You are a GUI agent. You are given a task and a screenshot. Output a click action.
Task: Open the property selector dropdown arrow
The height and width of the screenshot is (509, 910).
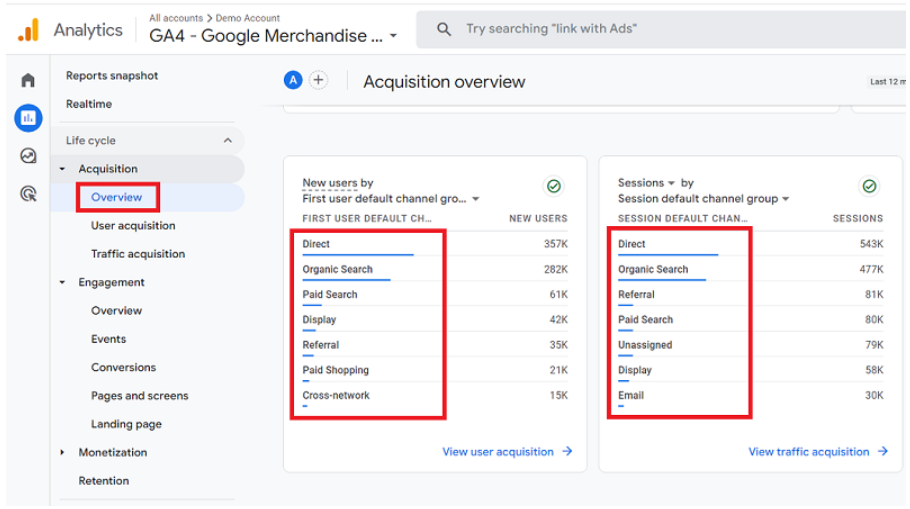tap(393, 36)
